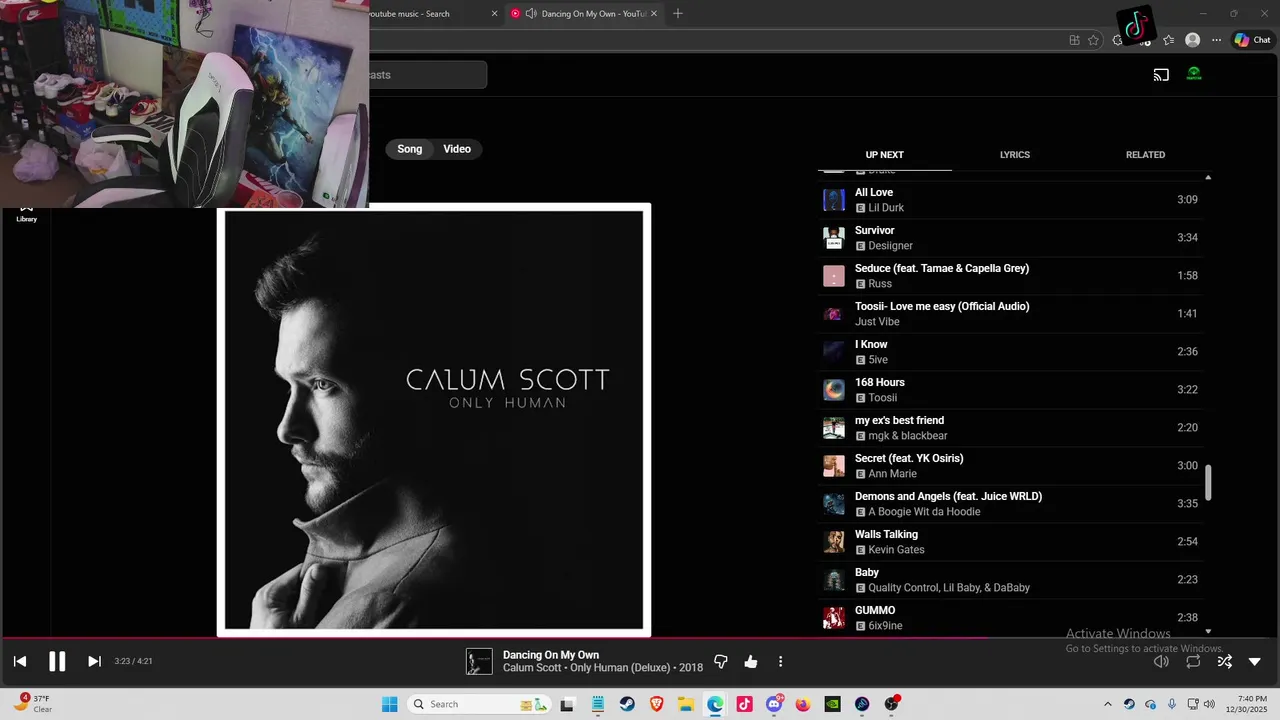Select Walls Talking by Kevin Gates

coord(1010,542)
